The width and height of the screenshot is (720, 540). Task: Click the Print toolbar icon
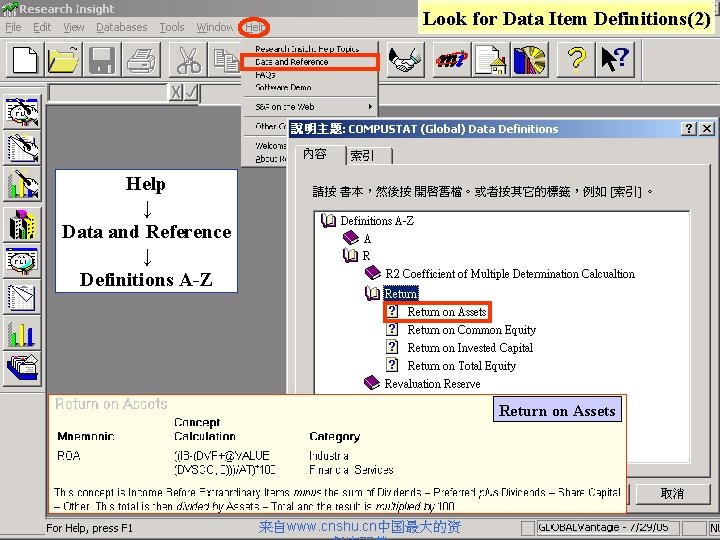click(x=141, y=60)
